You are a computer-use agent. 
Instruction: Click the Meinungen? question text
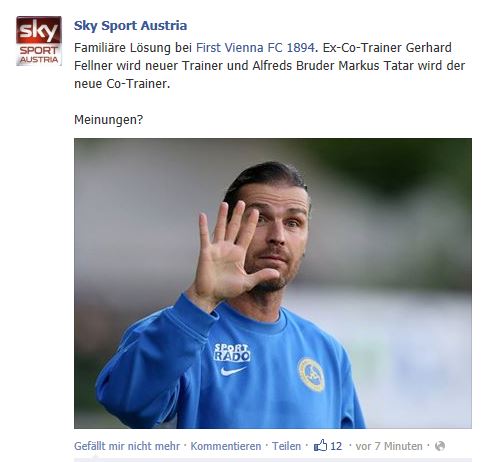[x=108, y=119]
